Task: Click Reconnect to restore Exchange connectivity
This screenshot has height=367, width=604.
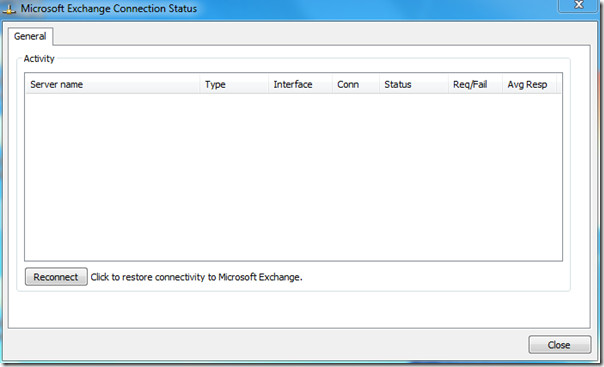Action: (x=56, y=277)
